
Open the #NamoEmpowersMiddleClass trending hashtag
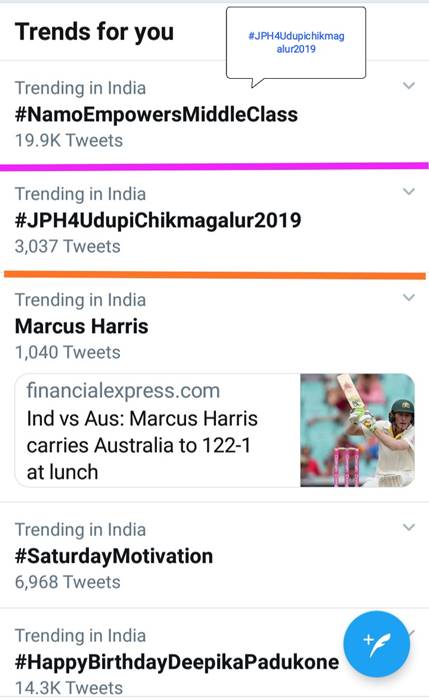click(x=156, y=115)
